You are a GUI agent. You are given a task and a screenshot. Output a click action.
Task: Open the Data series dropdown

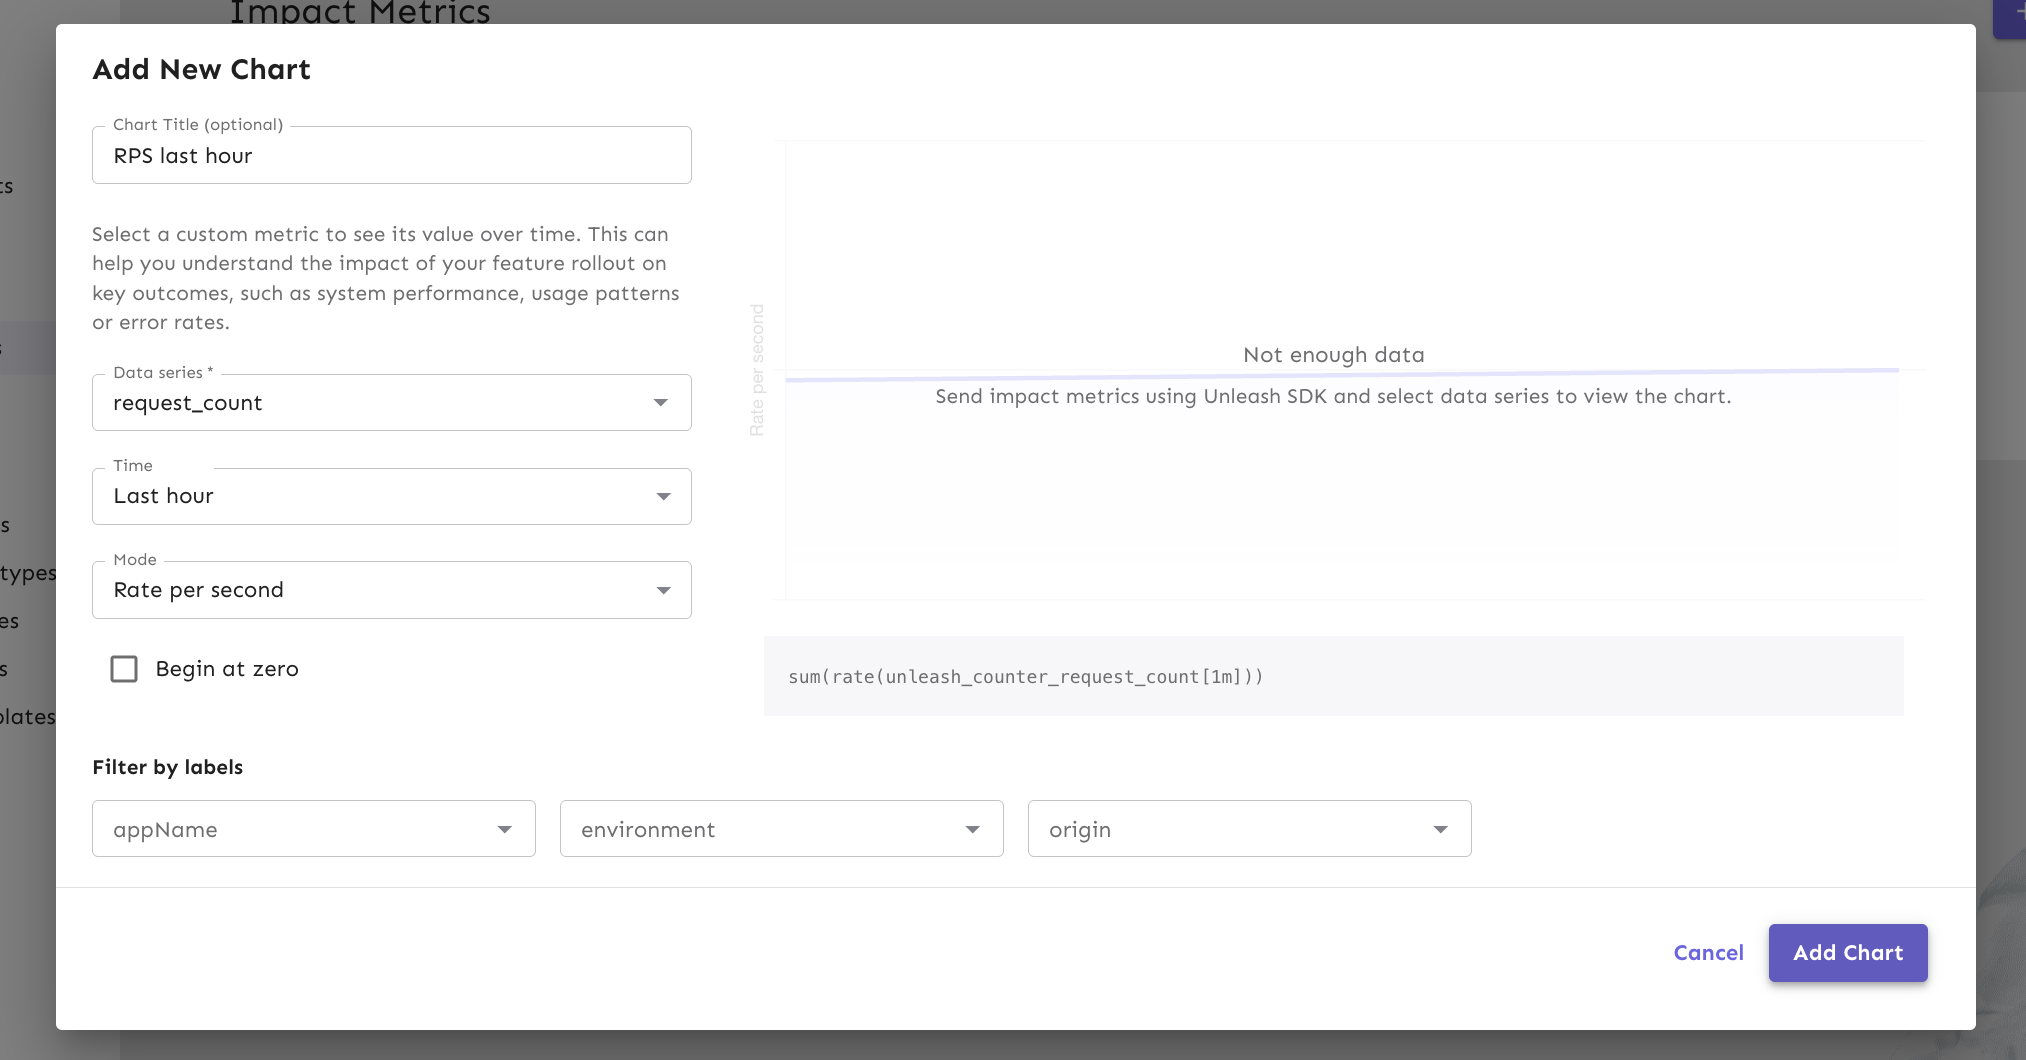tap(390, 402)
